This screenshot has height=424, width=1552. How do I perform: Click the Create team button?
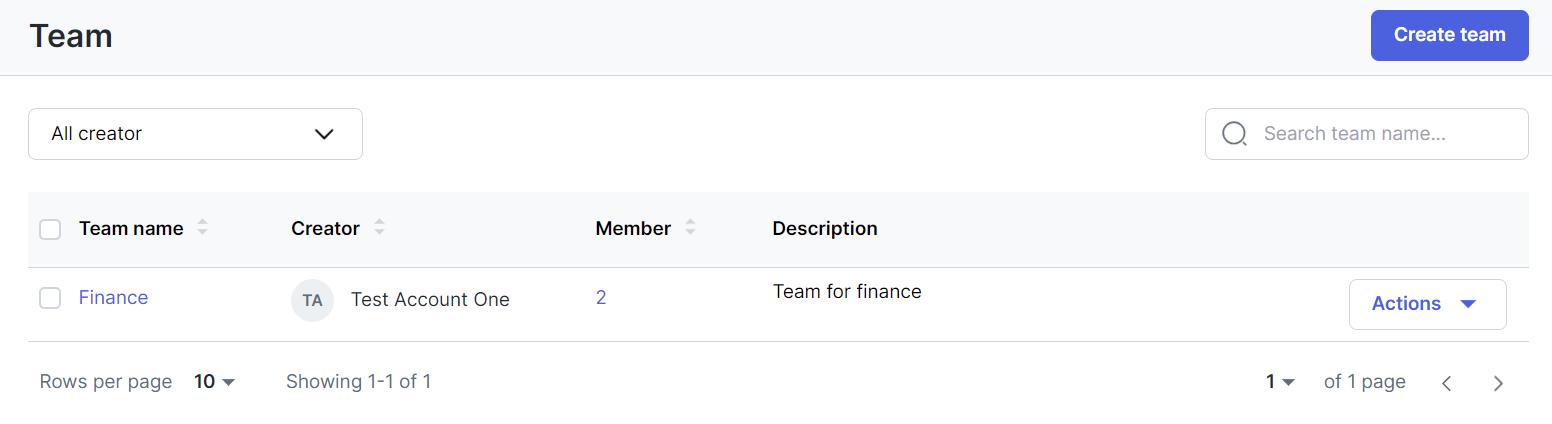click(1449, 35)
